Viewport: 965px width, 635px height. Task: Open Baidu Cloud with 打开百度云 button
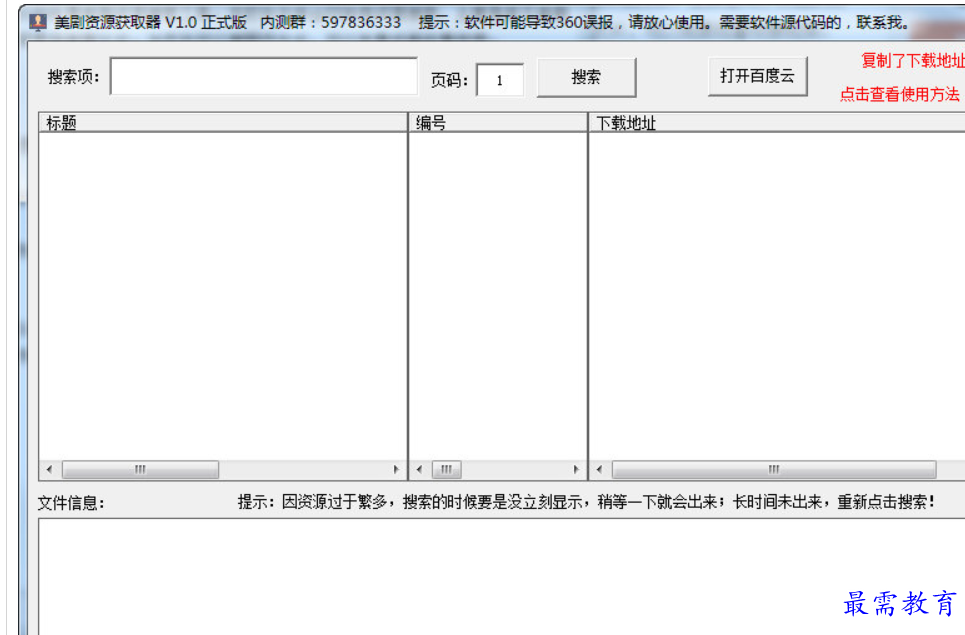[758, 76]
